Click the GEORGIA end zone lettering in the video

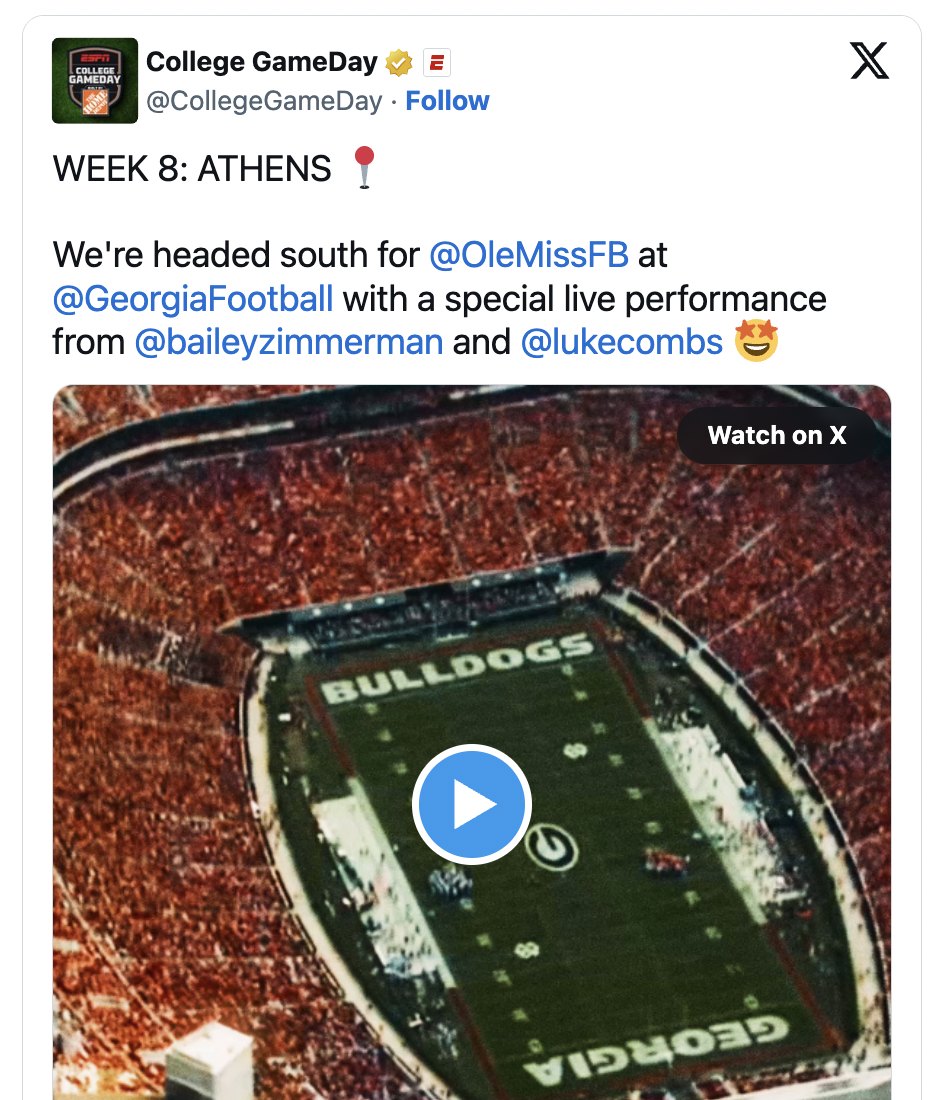[655, 1048]
